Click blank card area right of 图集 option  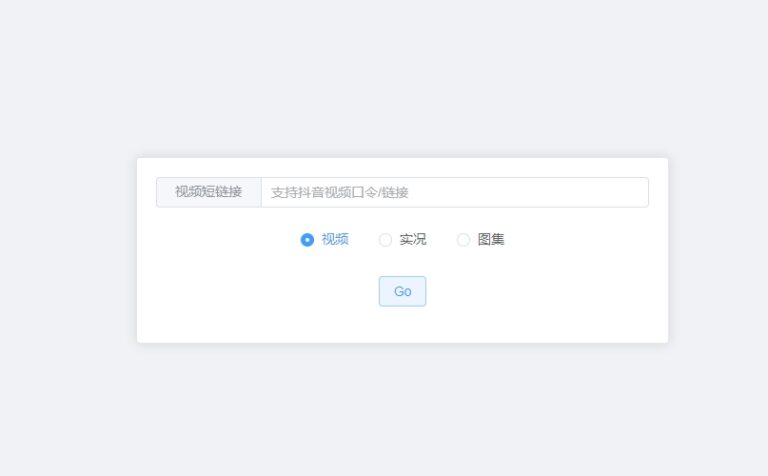click(590, 240)
